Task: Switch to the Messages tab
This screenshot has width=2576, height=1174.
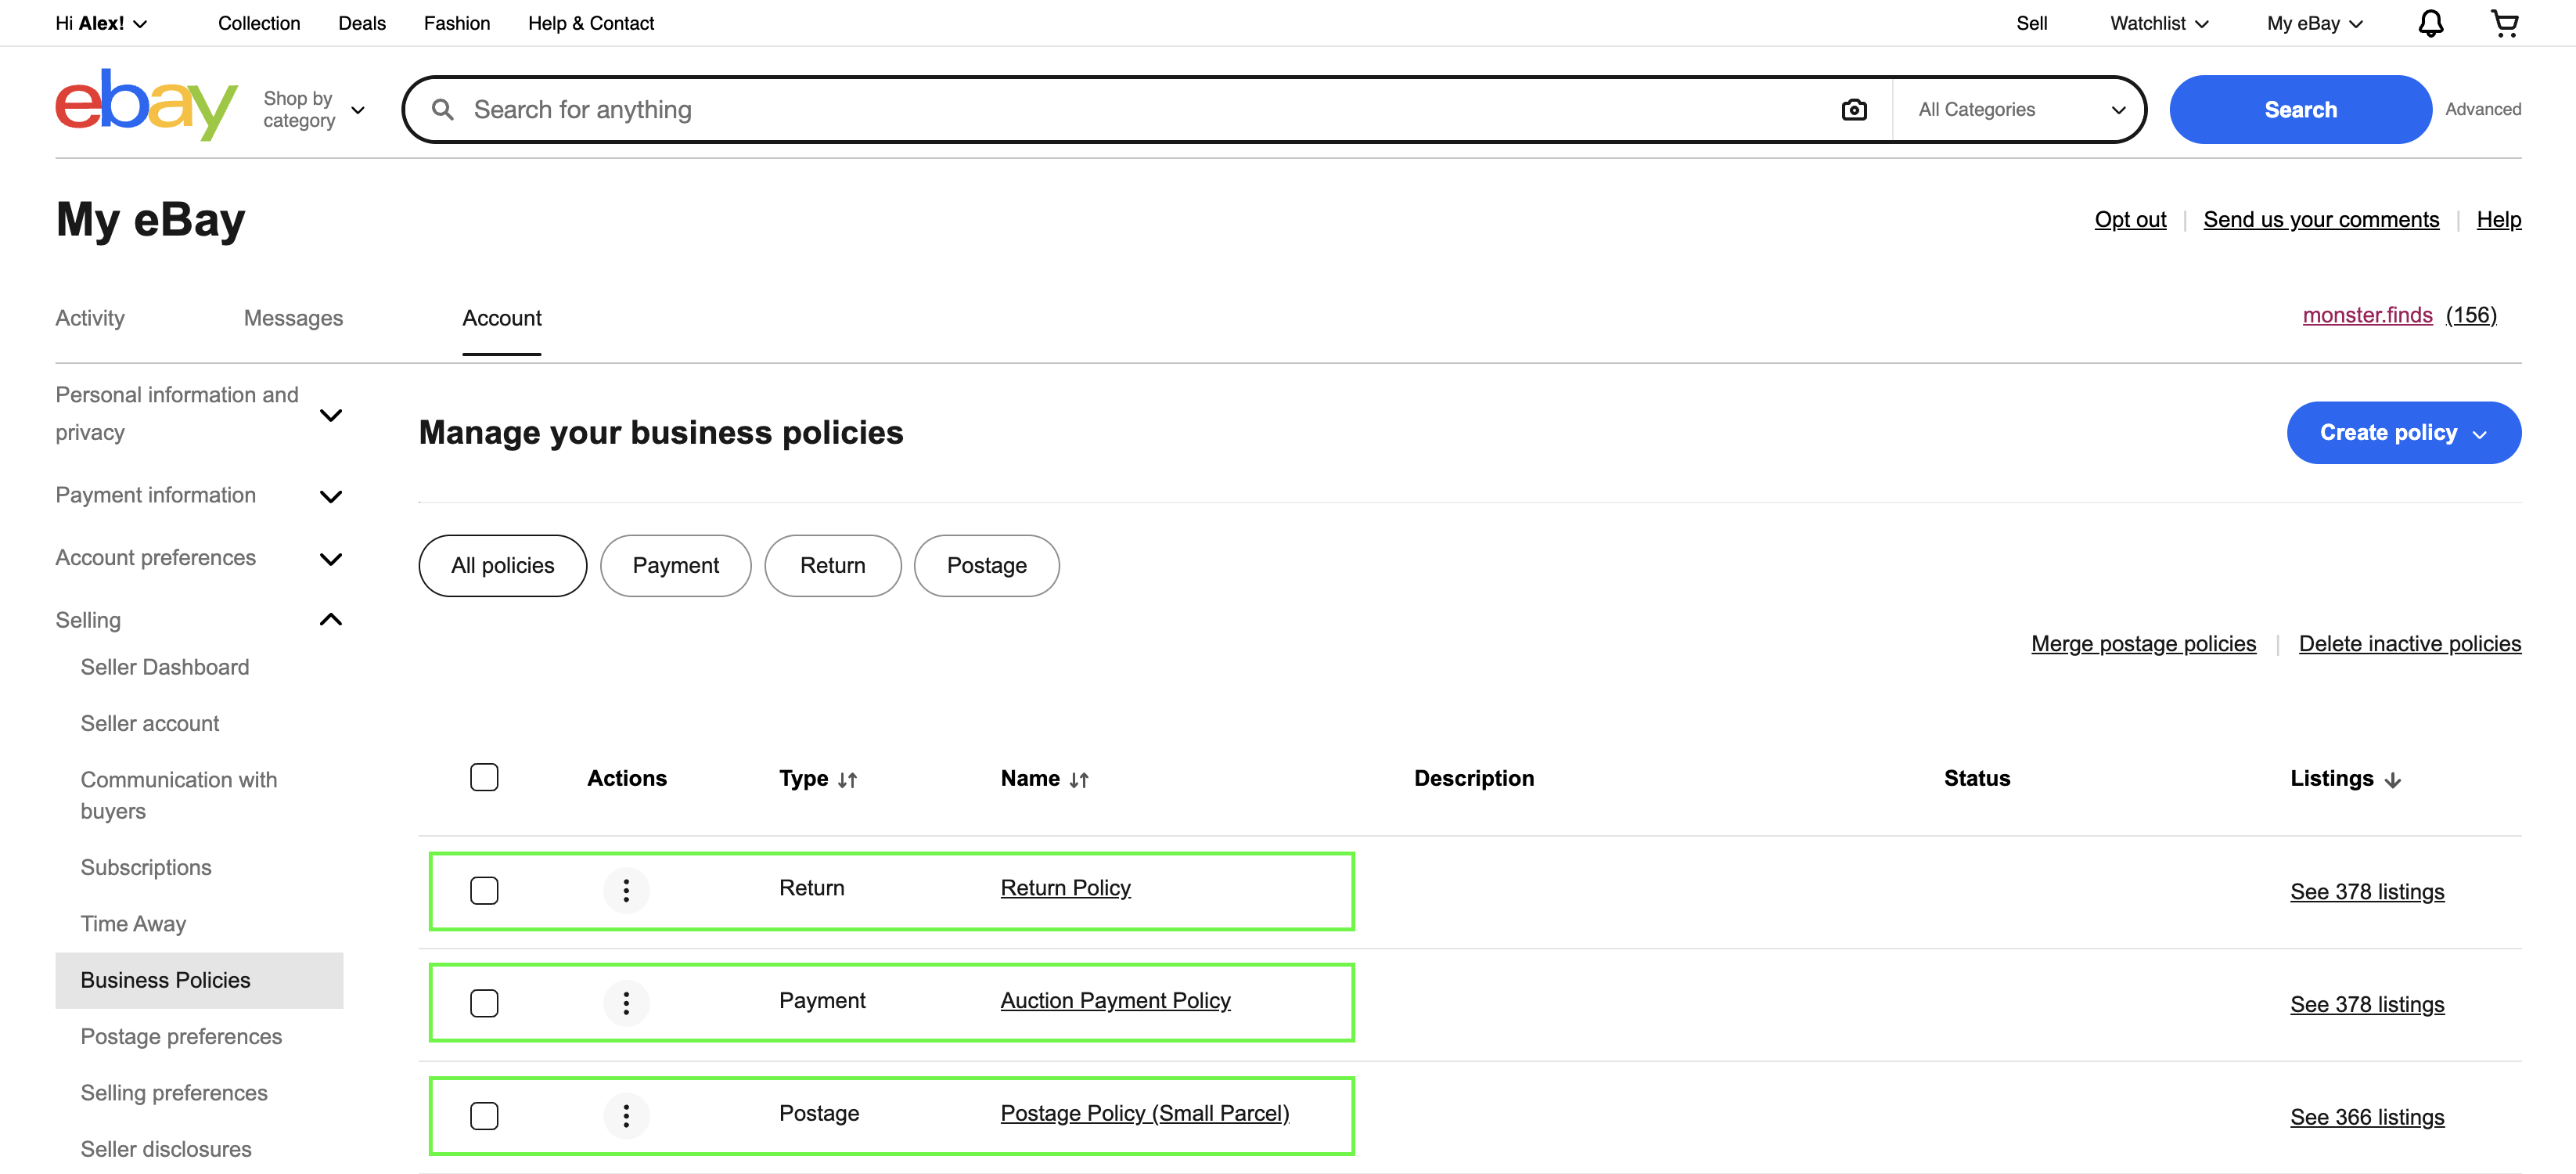Action: click(293, 318)
